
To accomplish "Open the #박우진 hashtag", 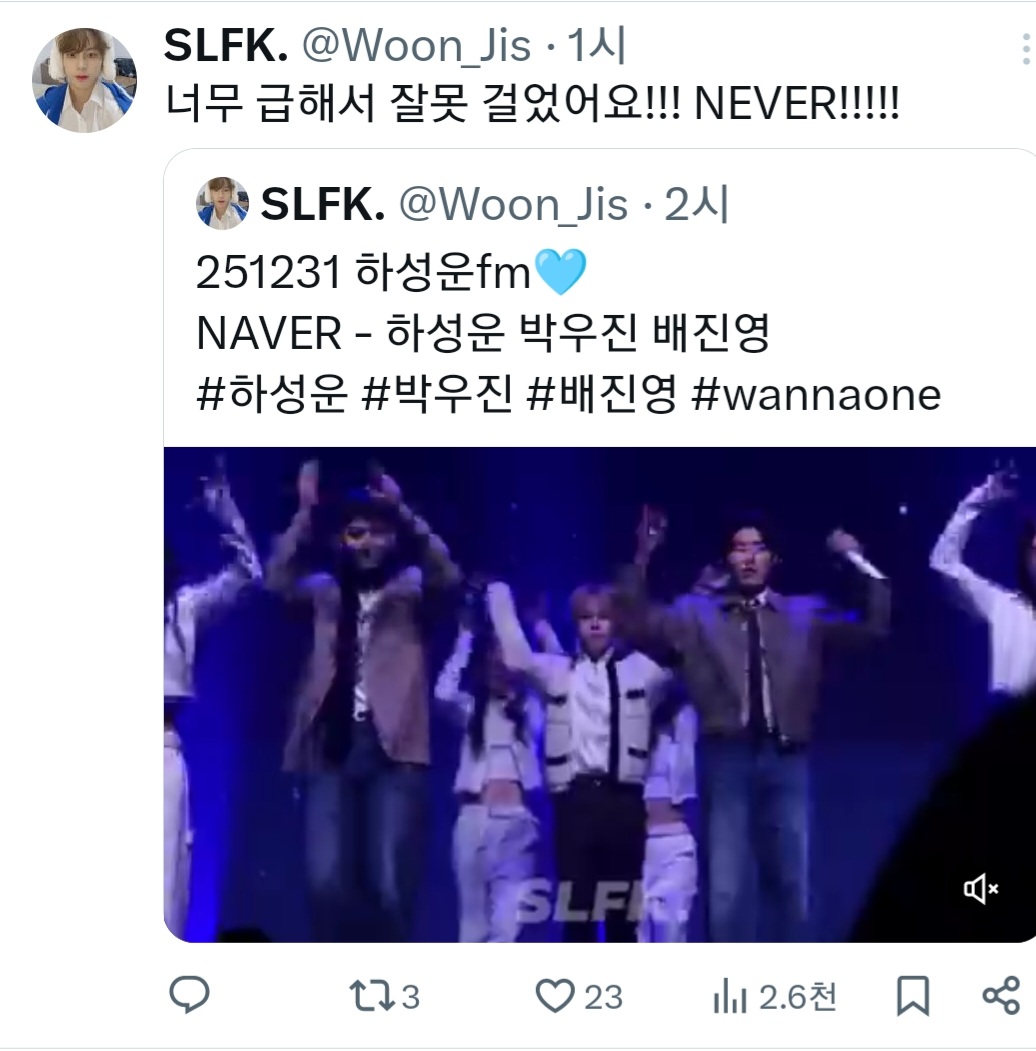I will (437, 394).
